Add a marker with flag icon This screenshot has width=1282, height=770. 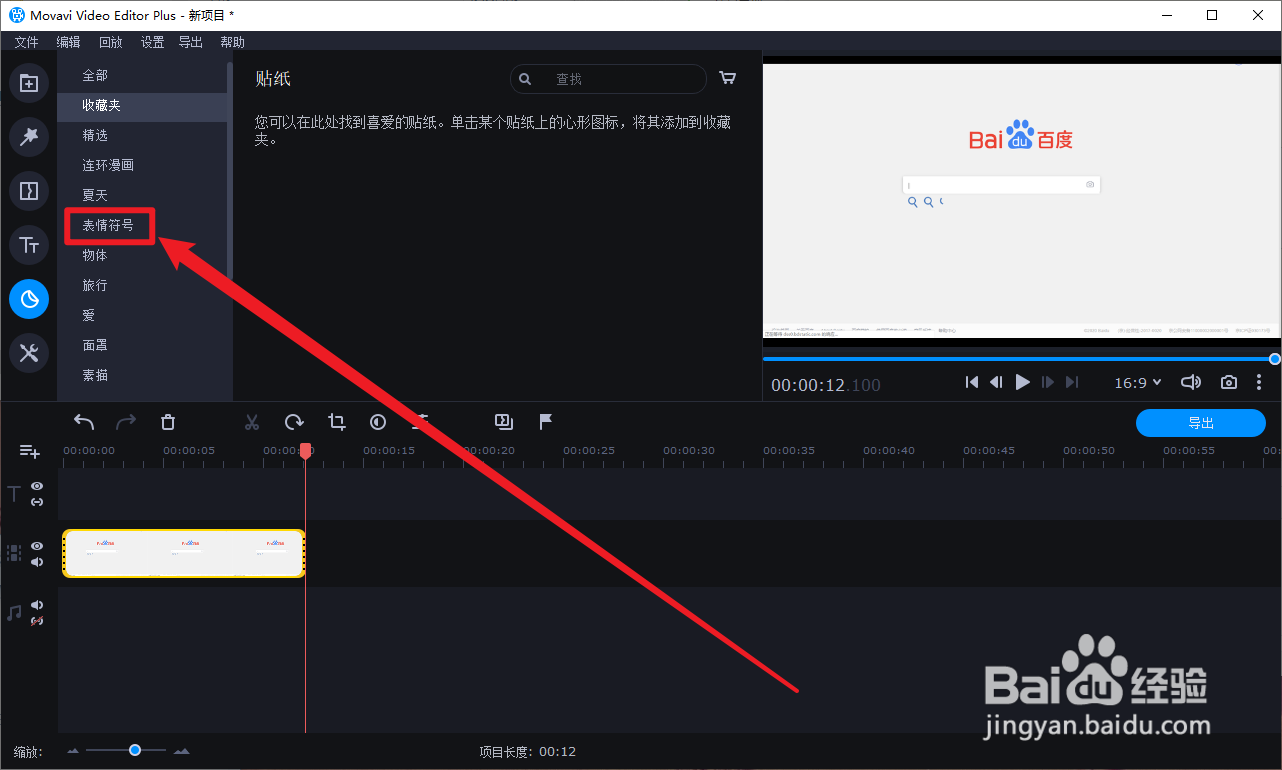(x=546, y=422)
